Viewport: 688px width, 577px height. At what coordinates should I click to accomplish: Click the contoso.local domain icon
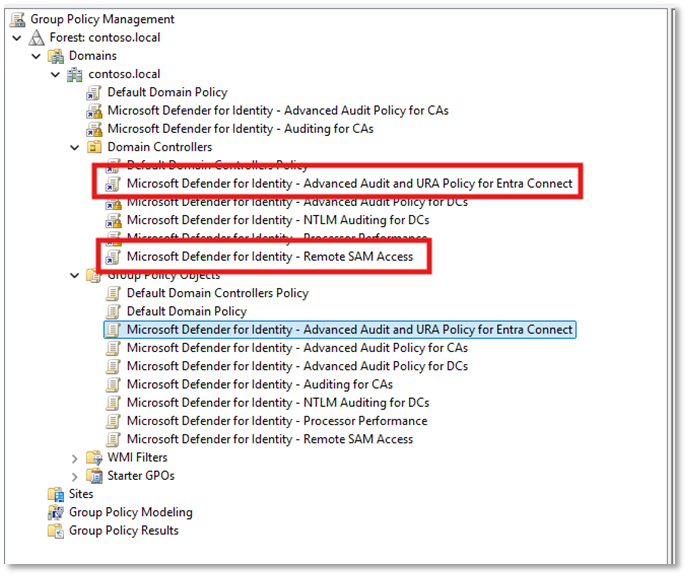coord(75,74)
